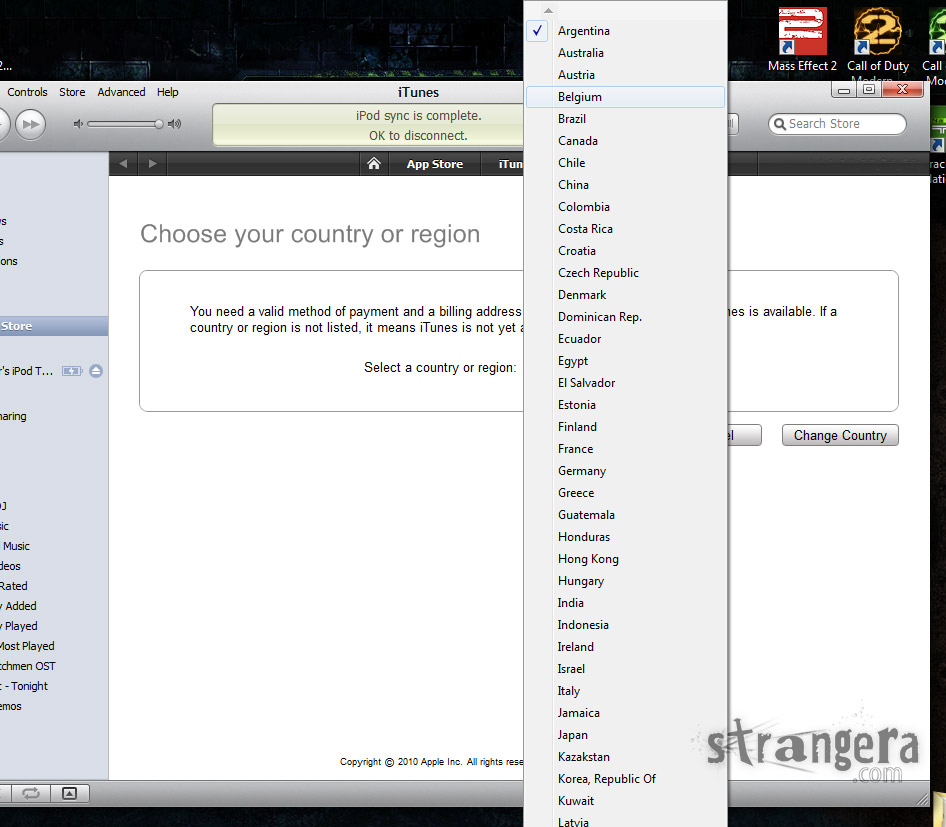Click the store forward navigation arrow
This screenshot has width=946, height=827.
pos(152,164)
